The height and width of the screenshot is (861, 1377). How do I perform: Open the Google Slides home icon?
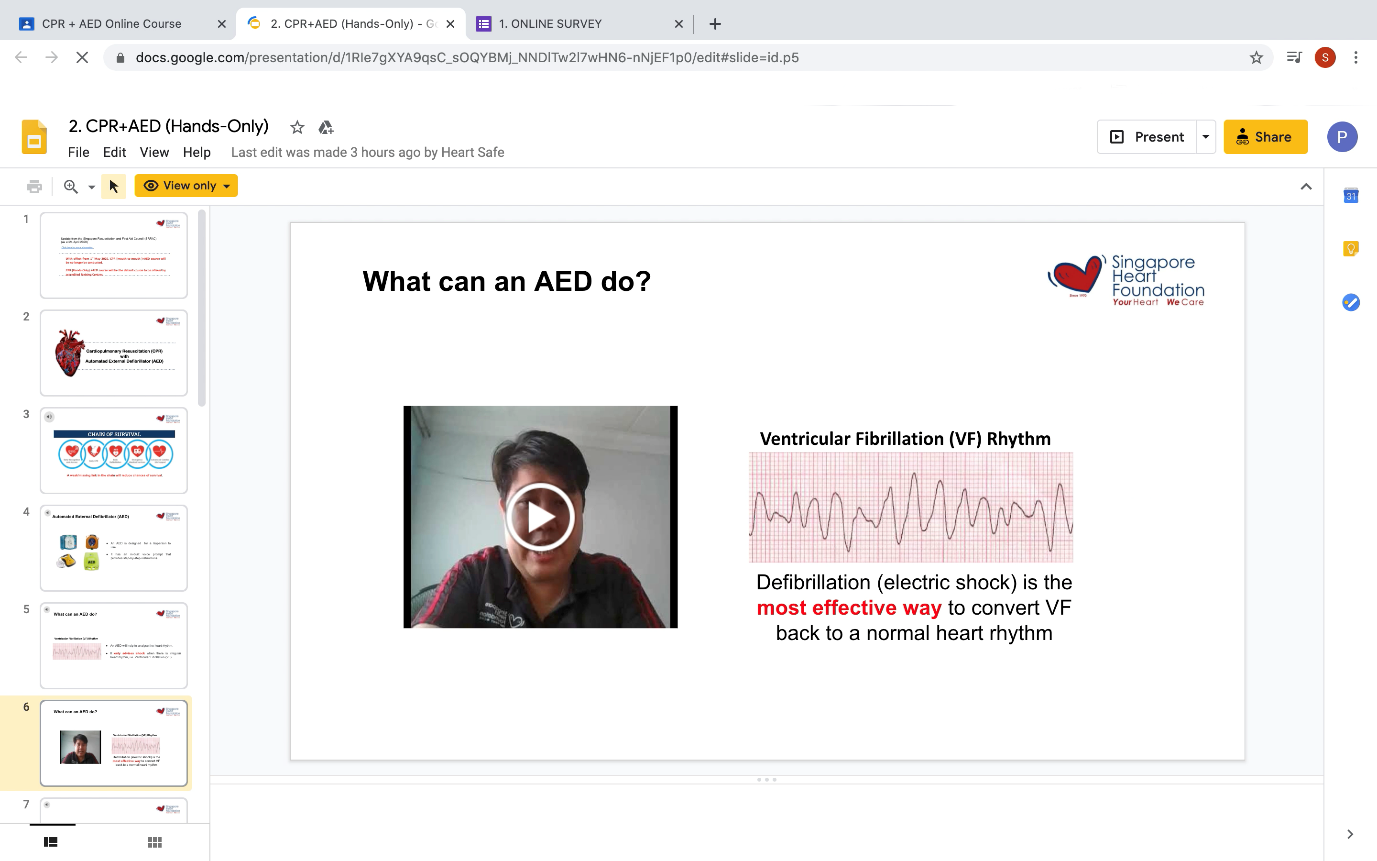[x=35, y=138]
